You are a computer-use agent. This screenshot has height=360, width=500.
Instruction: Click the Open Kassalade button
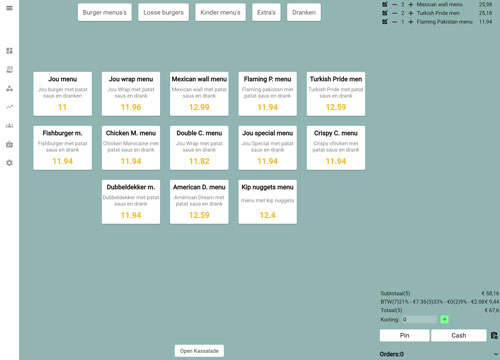tap(199, 351)
